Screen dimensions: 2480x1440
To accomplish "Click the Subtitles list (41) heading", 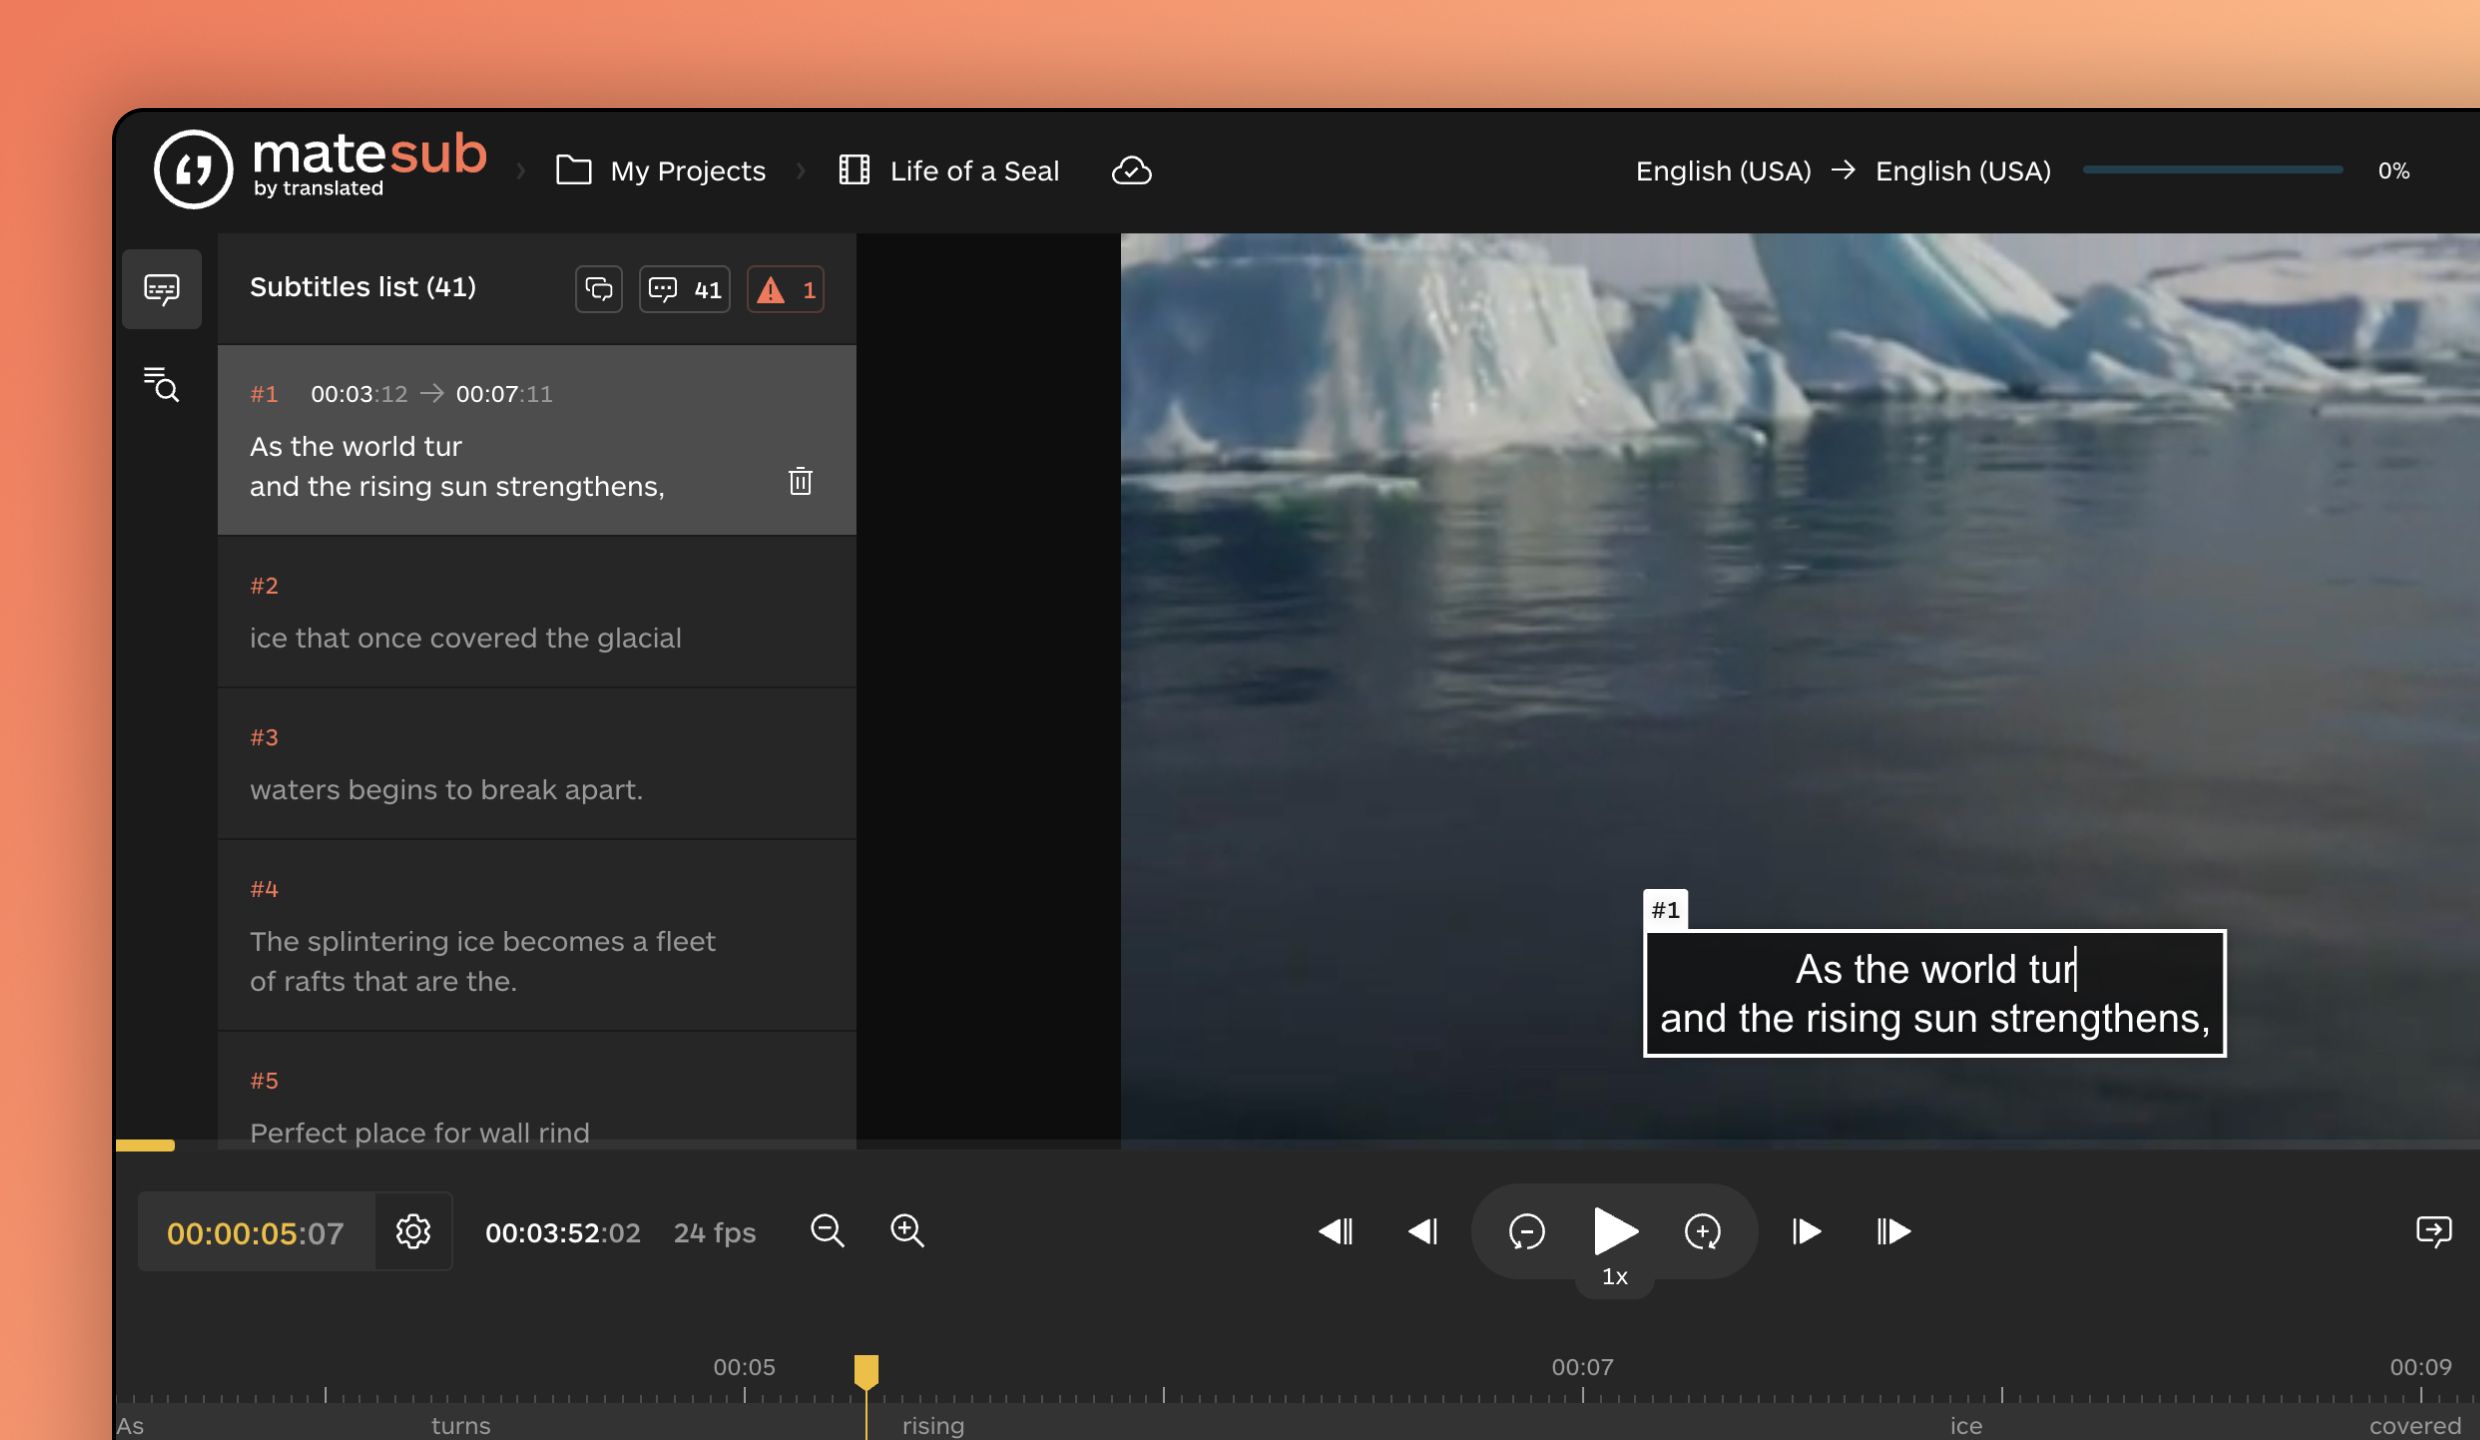I will pyautogui.click(x=363, y=287).
